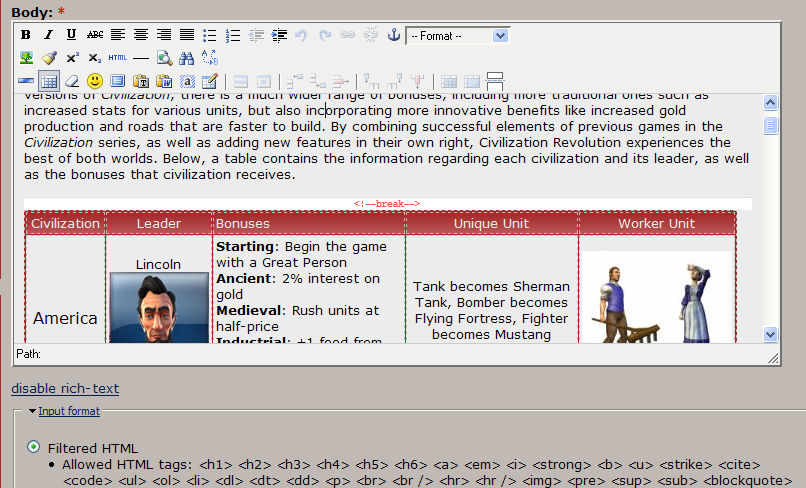The width and height of the screenshot is (806, 488).
Task: Click the editor scrollbar thumb
Action: click(x=770, y=125)
